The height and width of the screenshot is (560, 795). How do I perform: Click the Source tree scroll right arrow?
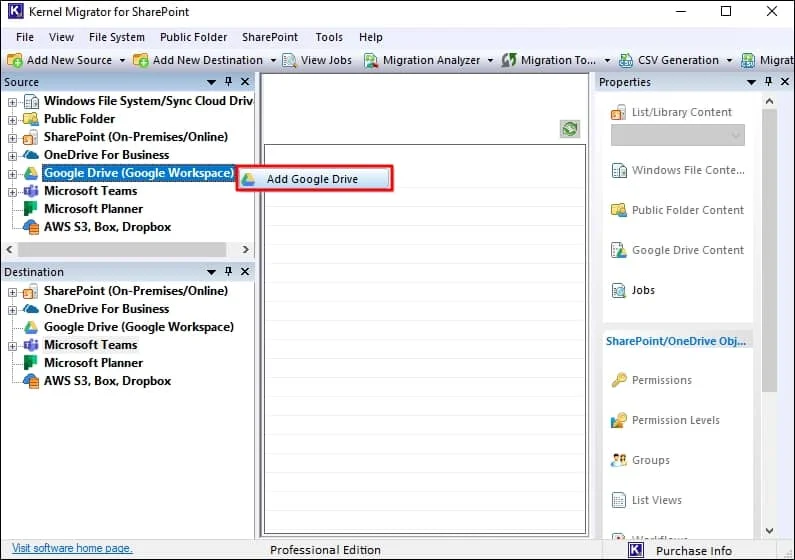pos(245,249)
